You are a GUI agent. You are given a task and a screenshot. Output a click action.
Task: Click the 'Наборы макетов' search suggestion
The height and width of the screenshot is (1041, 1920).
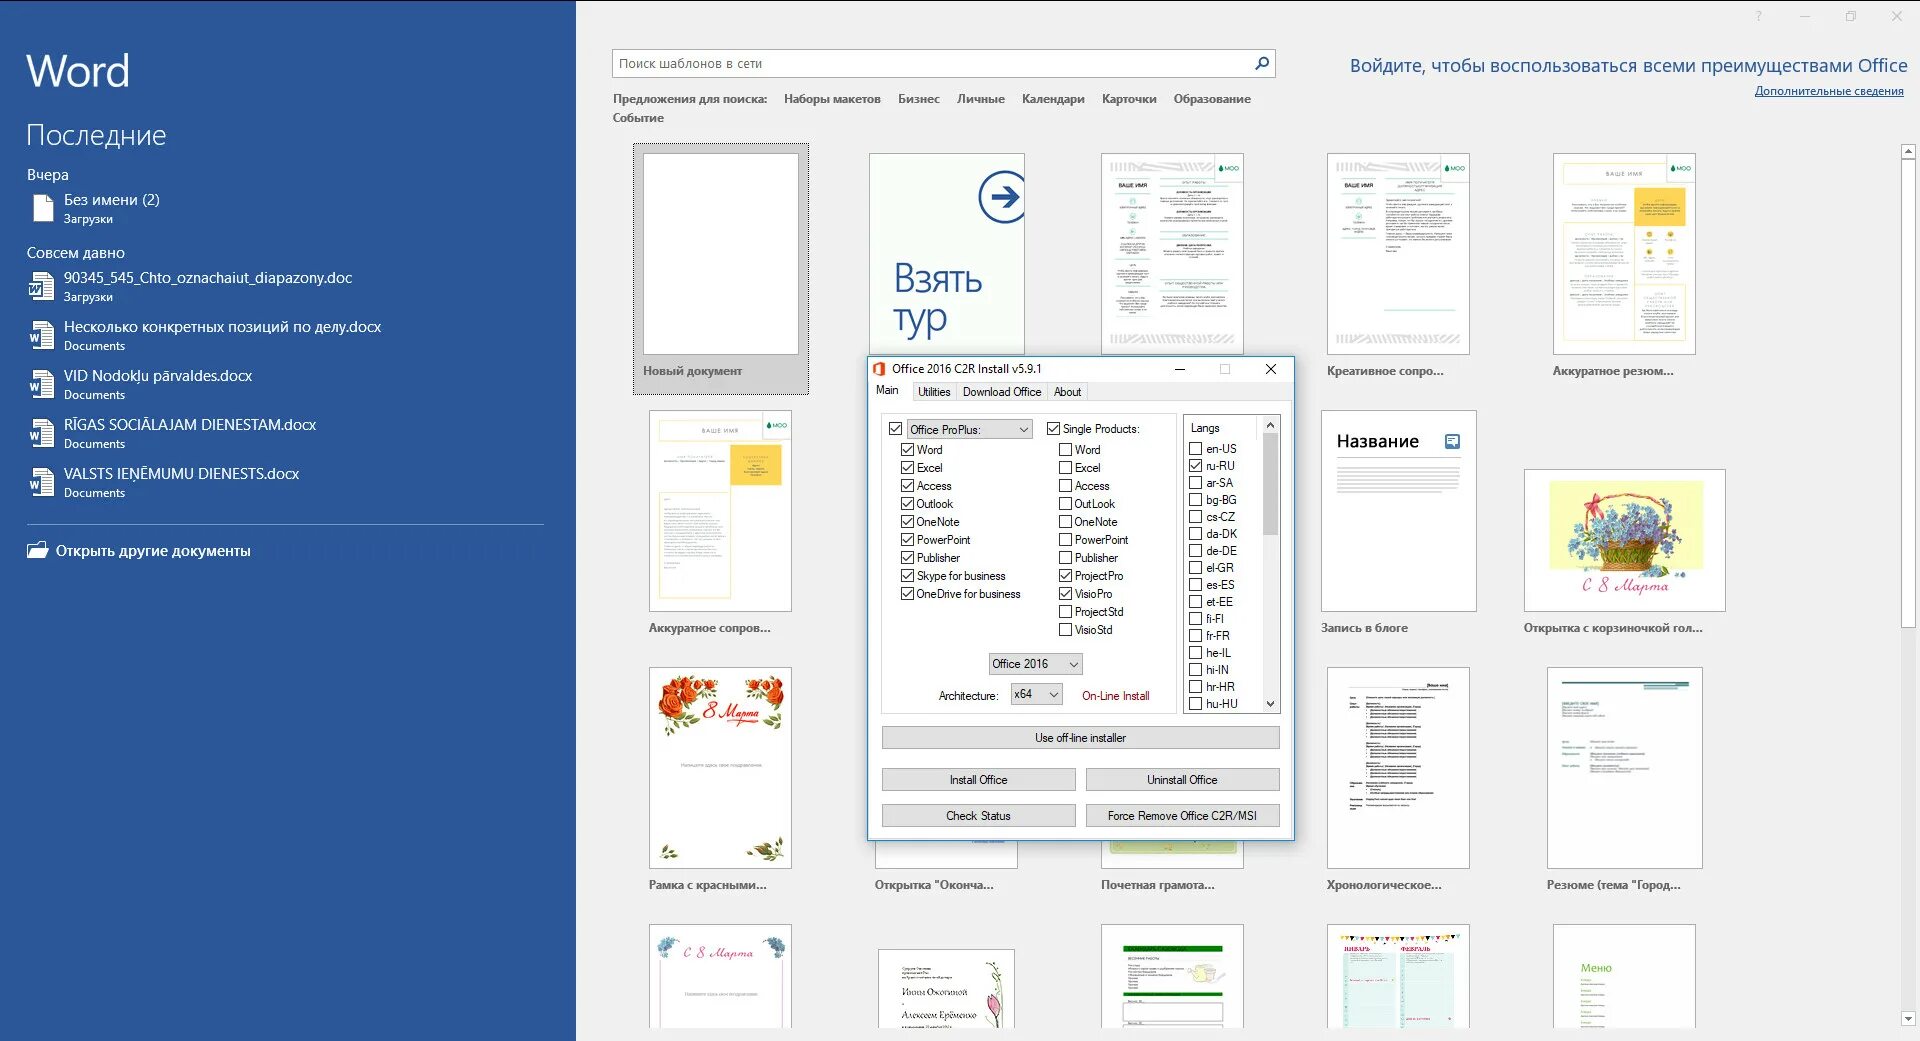[x=832, y=99]
